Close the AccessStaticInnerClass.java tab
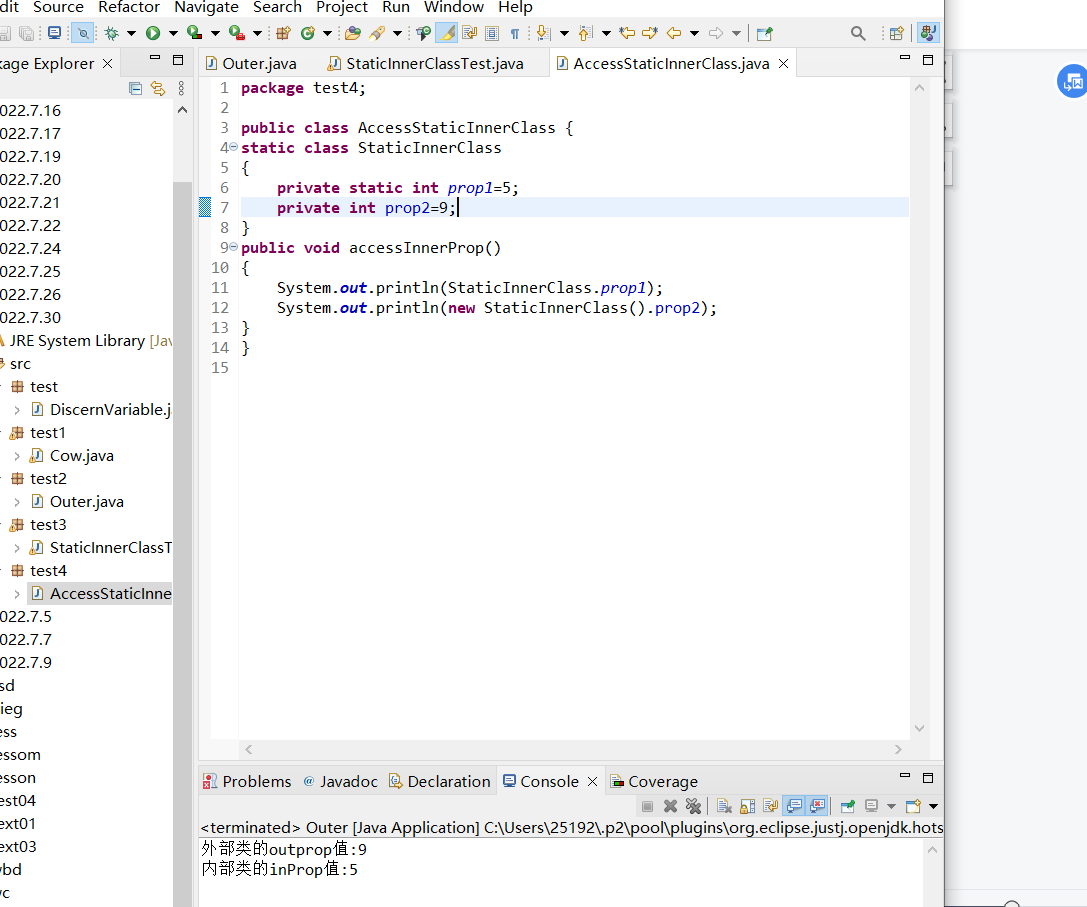The height and width of the screenshot is (907, 1087). [784, 64]
